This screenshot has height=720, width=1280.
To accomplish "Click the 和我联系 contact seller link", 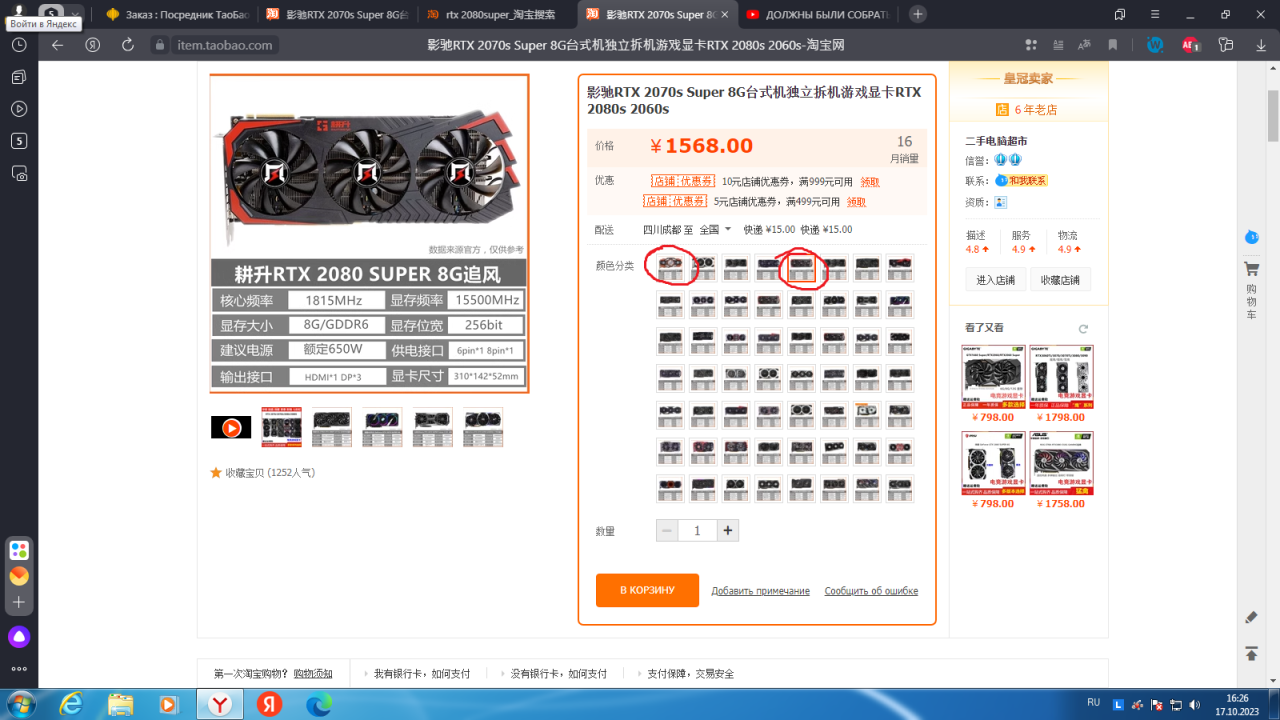I will pyautogui.click(x=1027, y=181).
